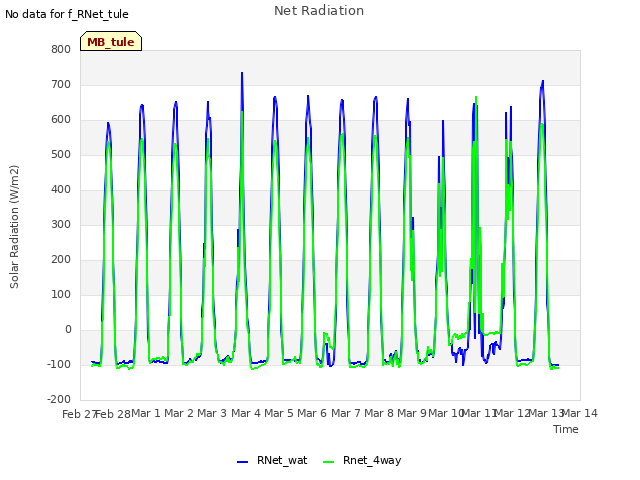The height and width of the screenshot is (480, 640).
Task: Click the 700 y-axis tick label
Action: click(61, 84)
